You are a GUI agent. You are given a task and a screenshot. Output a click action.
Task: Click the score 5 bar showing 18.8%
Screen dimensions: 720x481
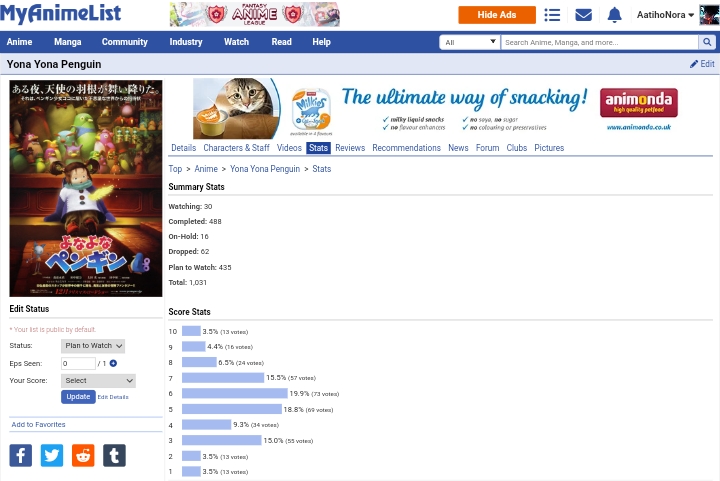[x=232, y=409]
